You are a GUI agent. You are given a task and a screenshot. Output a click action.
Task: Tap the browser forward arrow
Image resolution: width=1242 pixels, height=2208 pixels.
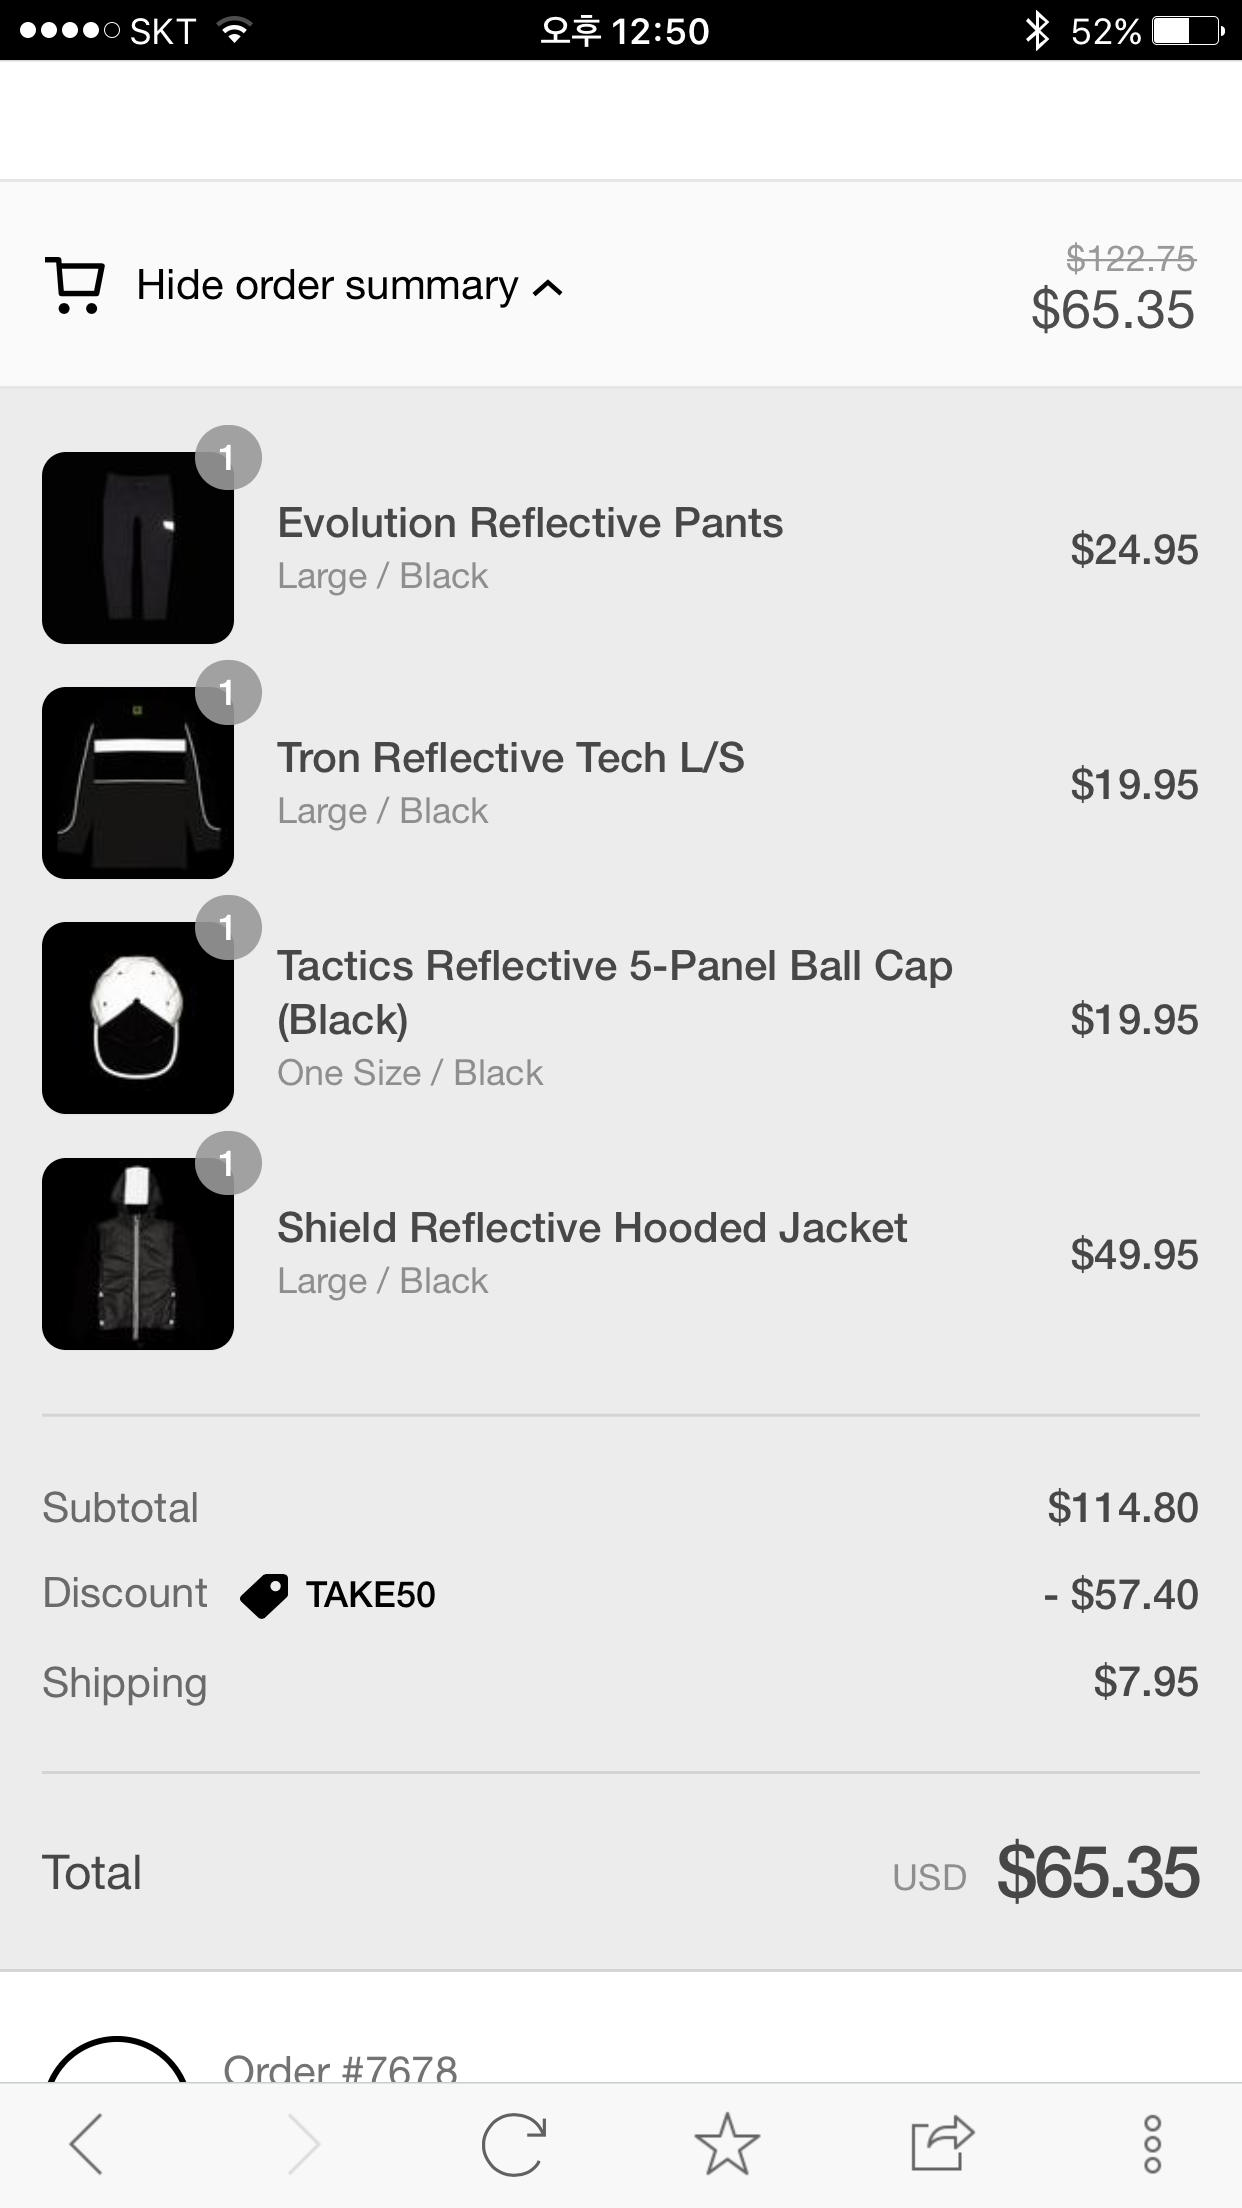click(303, 2144)
